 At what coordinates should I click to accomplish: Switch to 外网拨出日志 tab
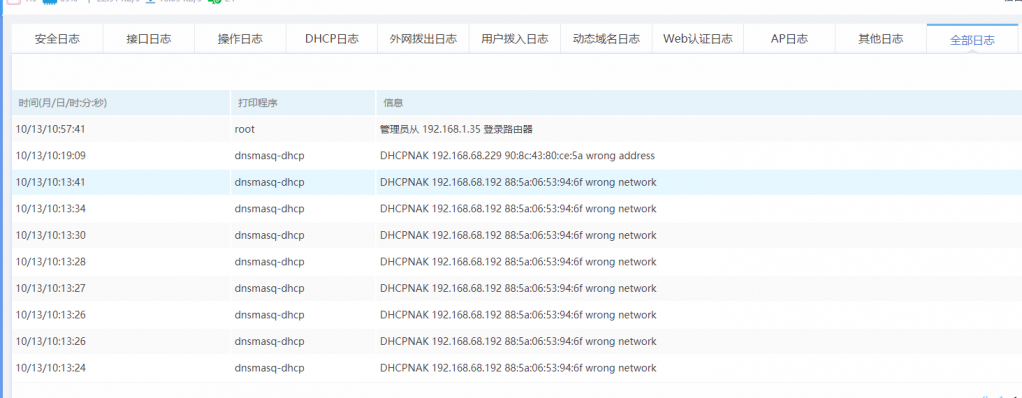click(423, 39)
